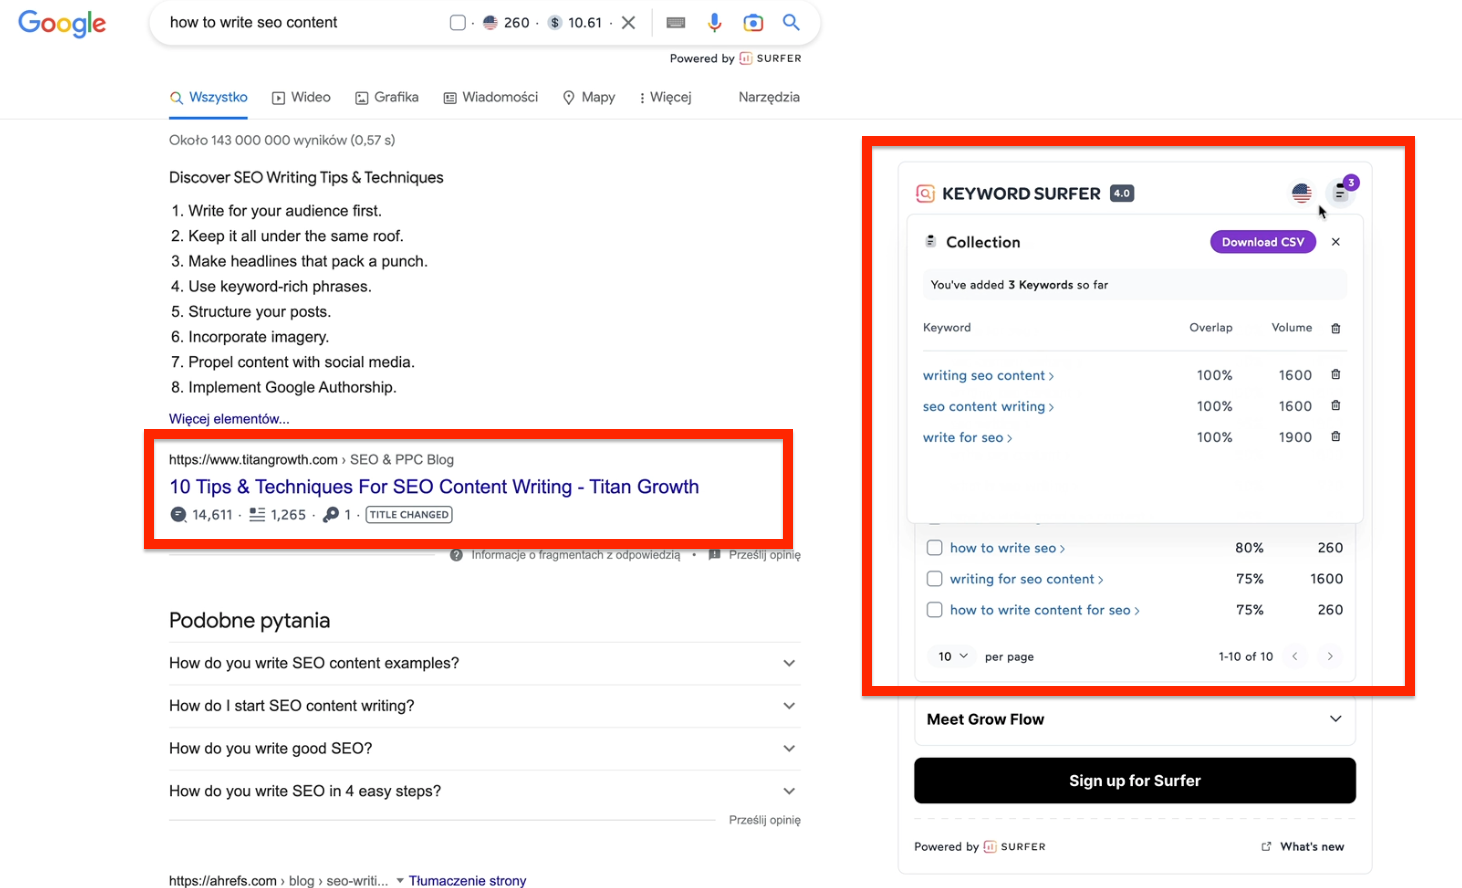
Task: Click the TITLE CHANGED badge
Action: [409, 515]
